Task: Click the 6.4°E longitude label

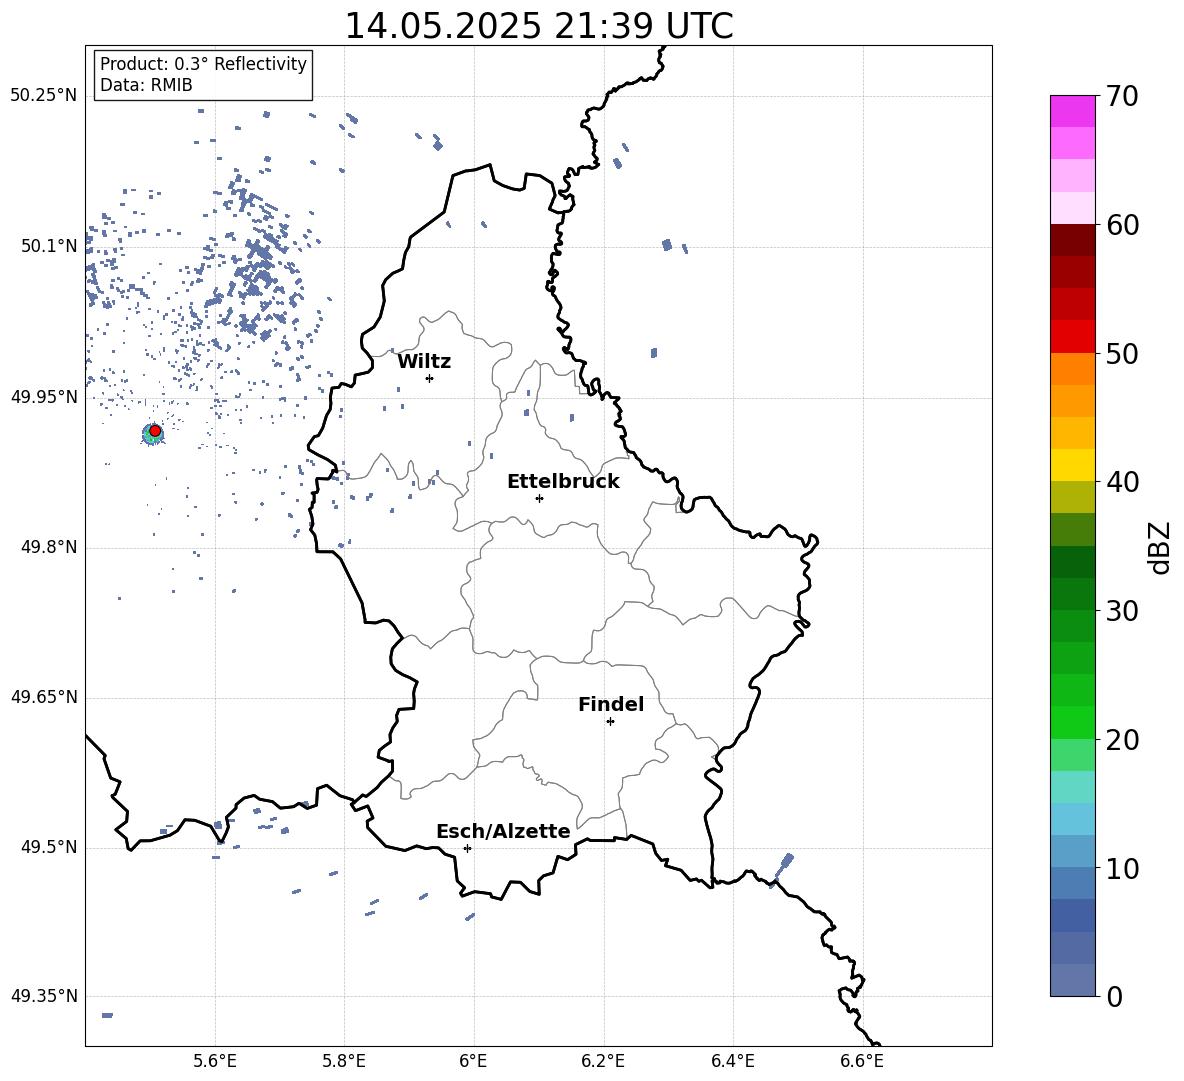Action: tap(733, 1061)
